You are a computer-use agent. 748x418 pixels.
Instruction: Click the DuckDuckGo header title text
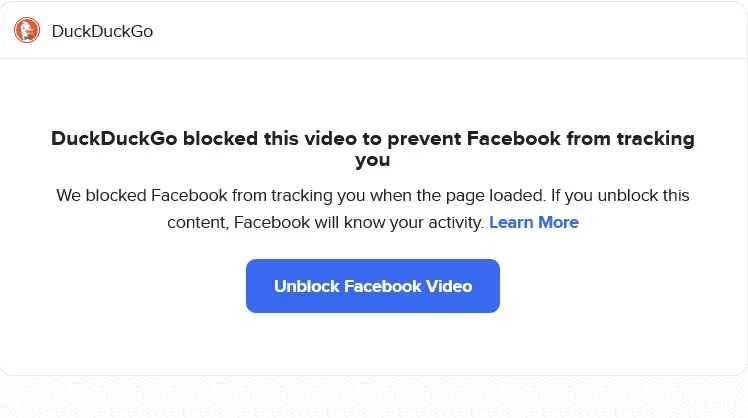(x=102, y=31)
